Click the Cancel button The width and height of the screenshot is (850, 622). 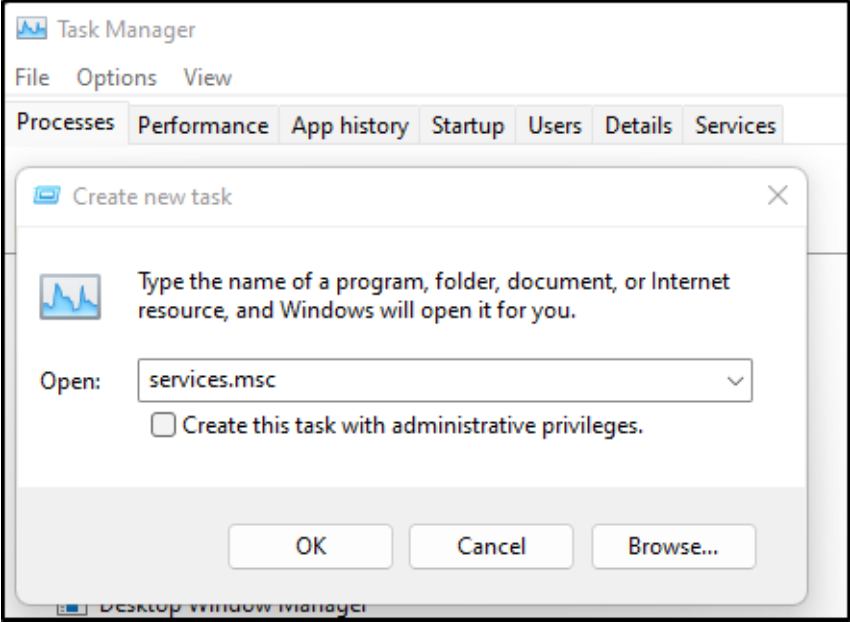click(491, 546)
